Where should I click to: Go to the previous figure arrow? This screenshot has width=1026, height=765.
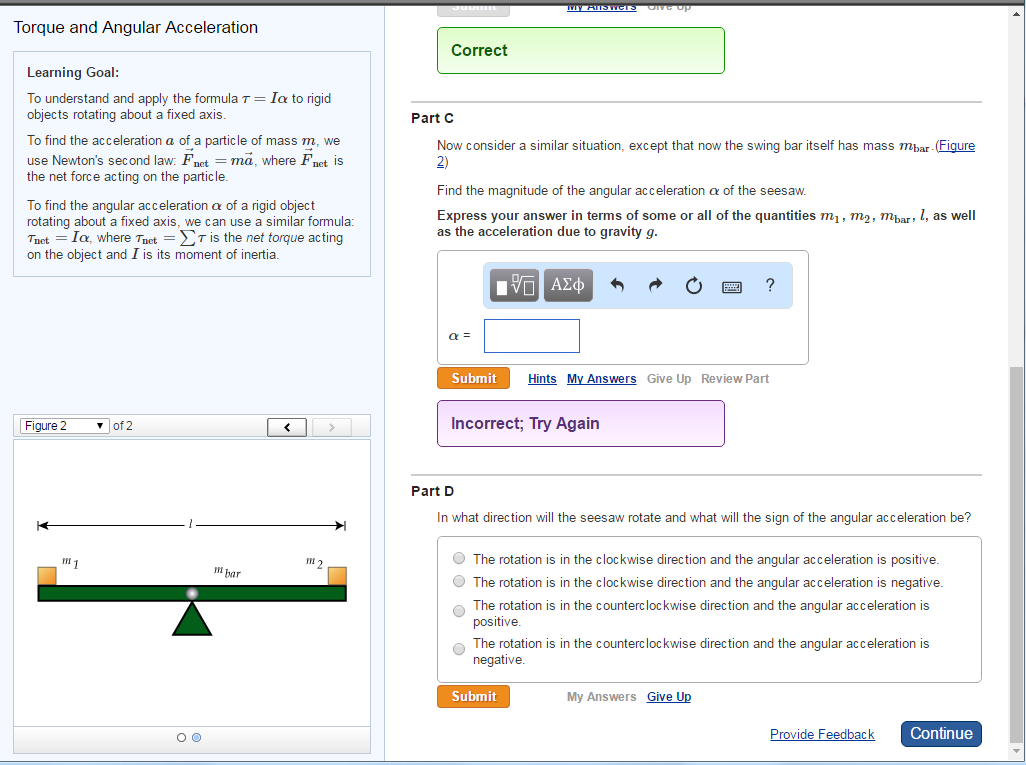pos(286,426)
